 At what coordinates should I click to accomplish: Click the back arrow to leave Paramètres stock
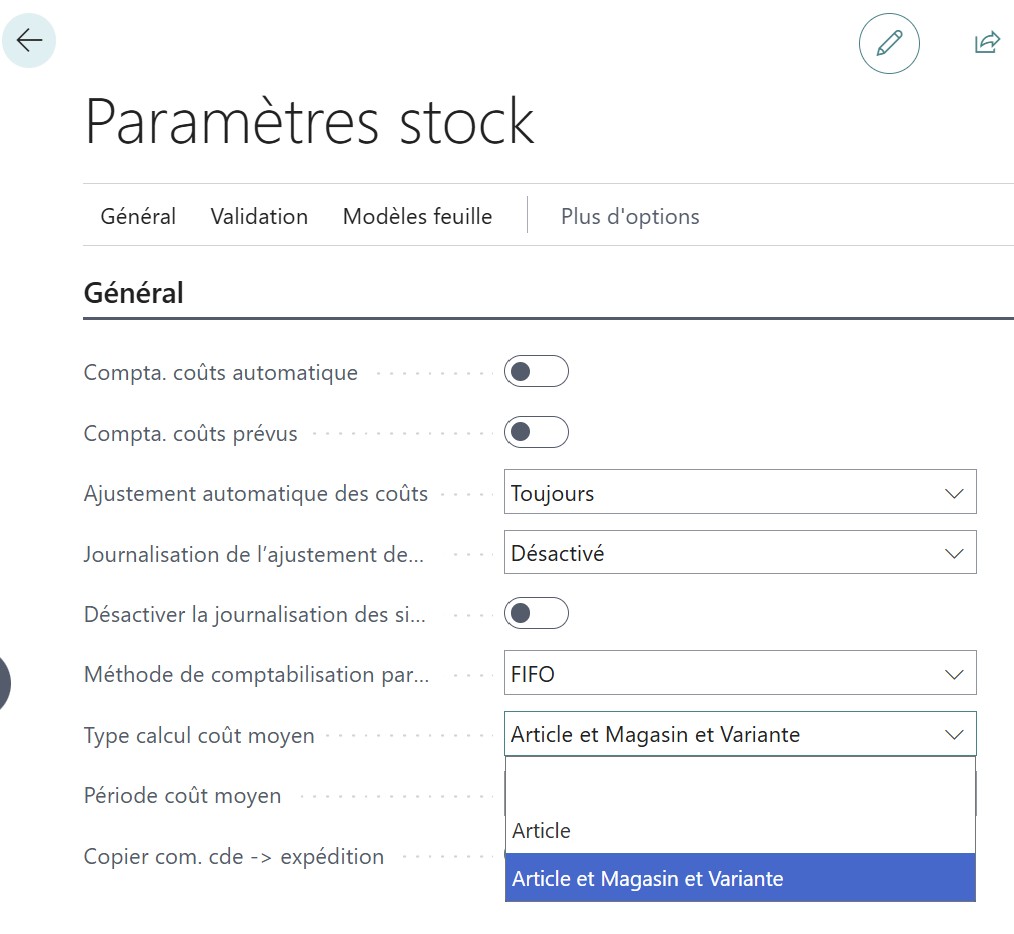(x=29, y=40)
